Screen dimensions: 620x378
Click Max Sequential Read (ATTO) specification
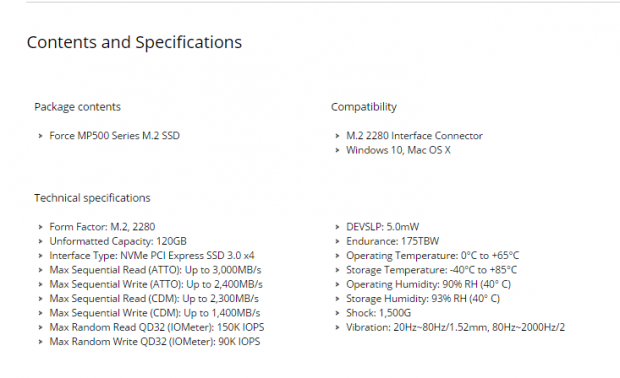(155, 270)
